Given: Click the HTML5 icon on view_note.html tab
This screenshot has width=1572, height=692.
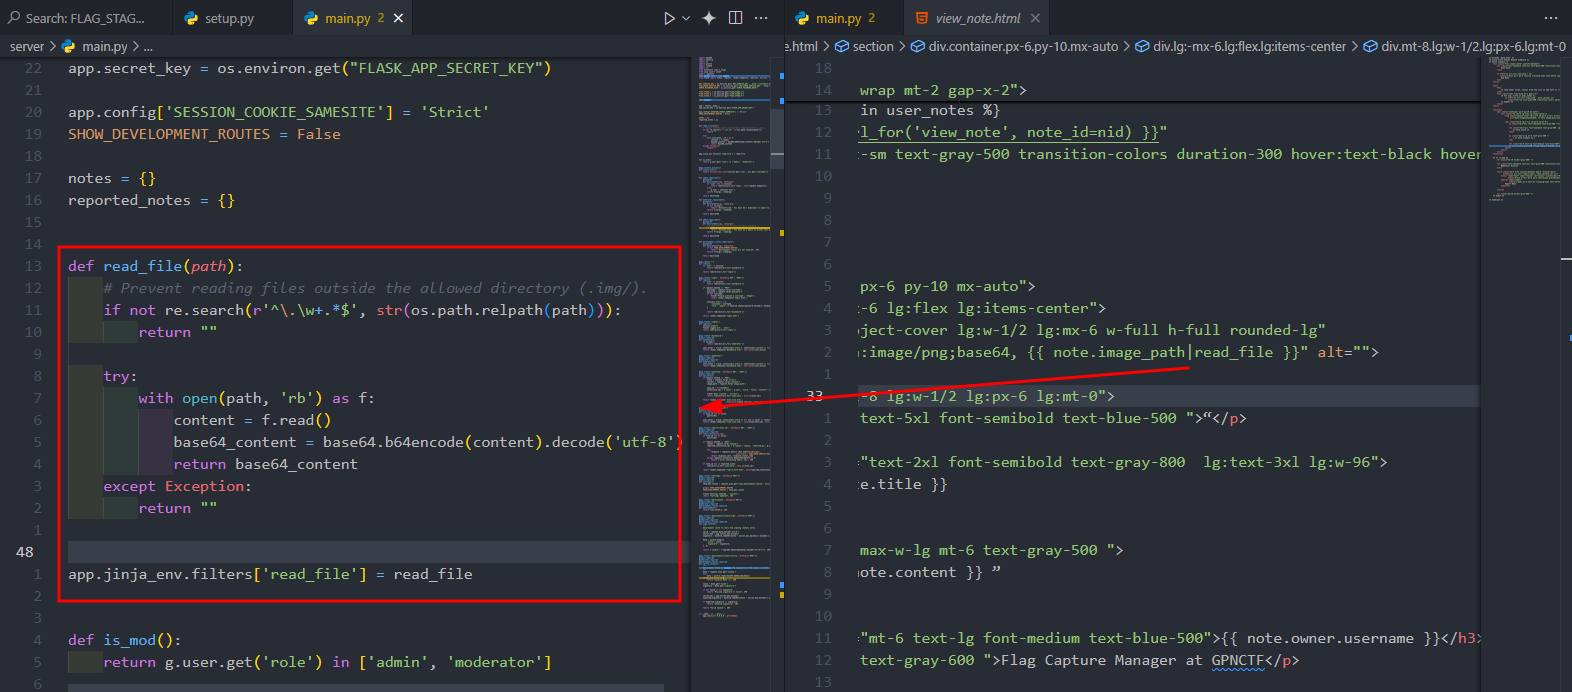Looking at the screenshot, I should coord(922,18).
